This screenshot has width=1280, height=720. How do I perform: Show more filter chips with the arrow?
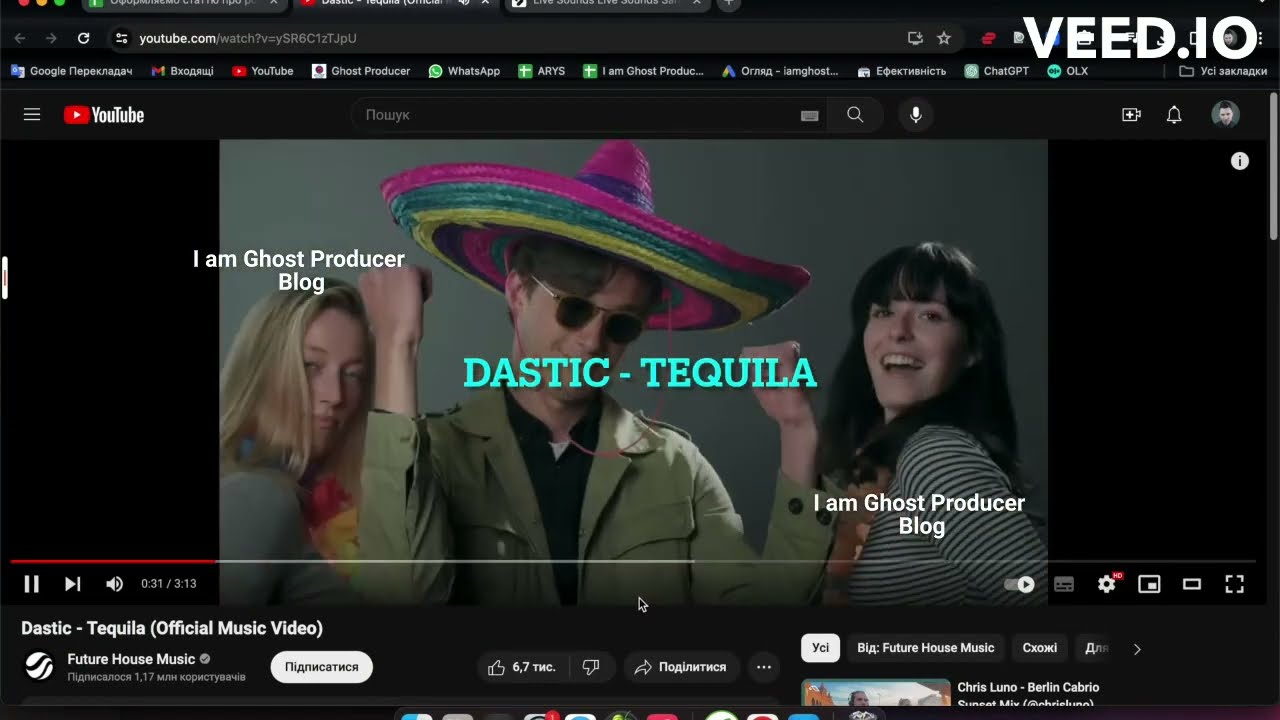pos(1137,649)
